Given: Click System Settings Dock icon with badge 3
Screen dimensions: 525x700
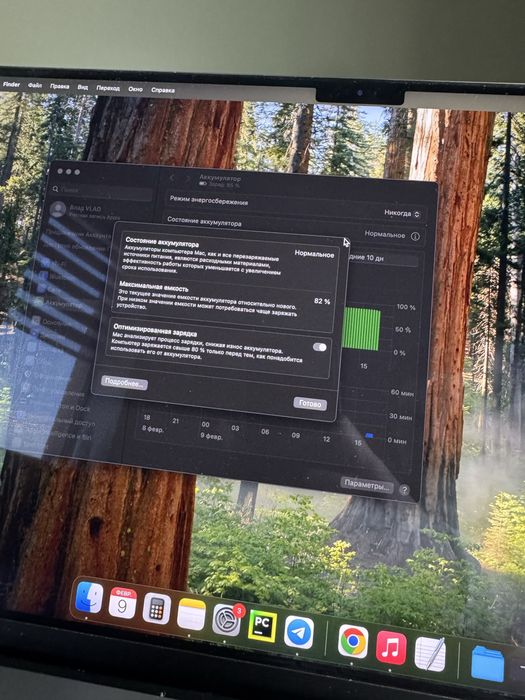Looking at the screenshot, I should (226, 620).
